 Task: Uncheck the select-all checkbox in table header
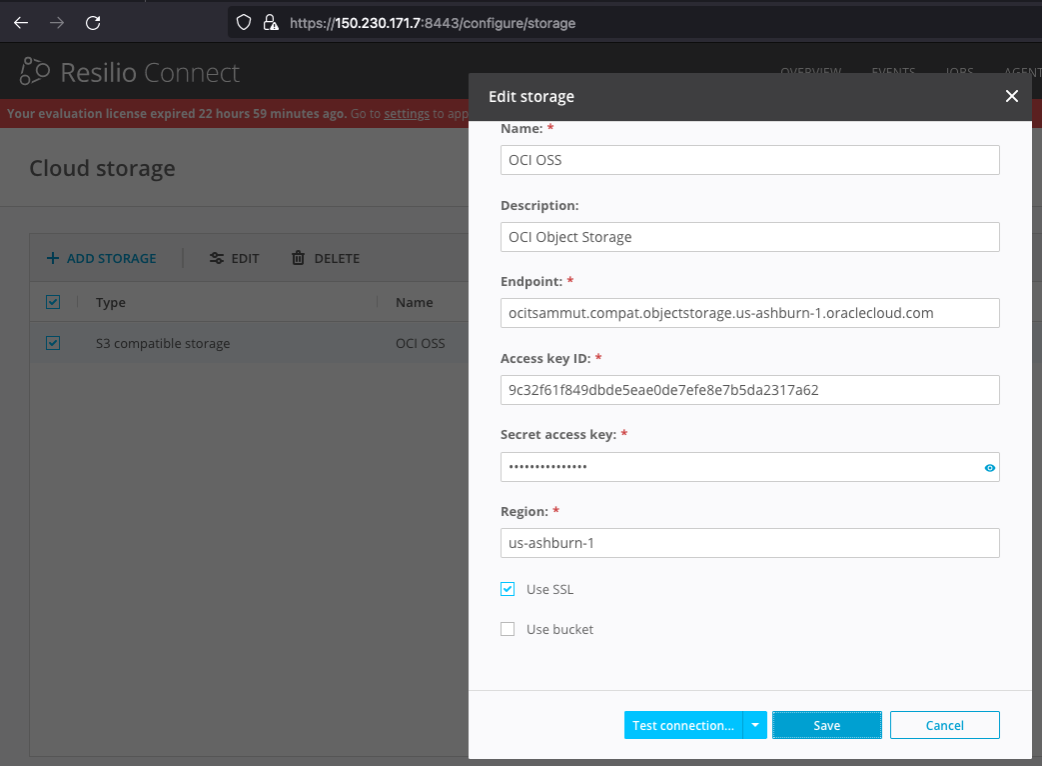click(52, 301)
